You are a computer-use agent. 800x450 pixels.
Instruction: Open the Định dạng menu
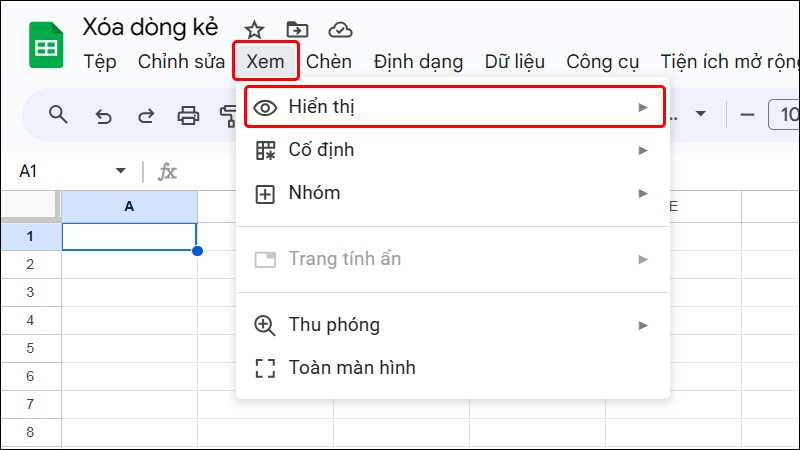point(418,62)
